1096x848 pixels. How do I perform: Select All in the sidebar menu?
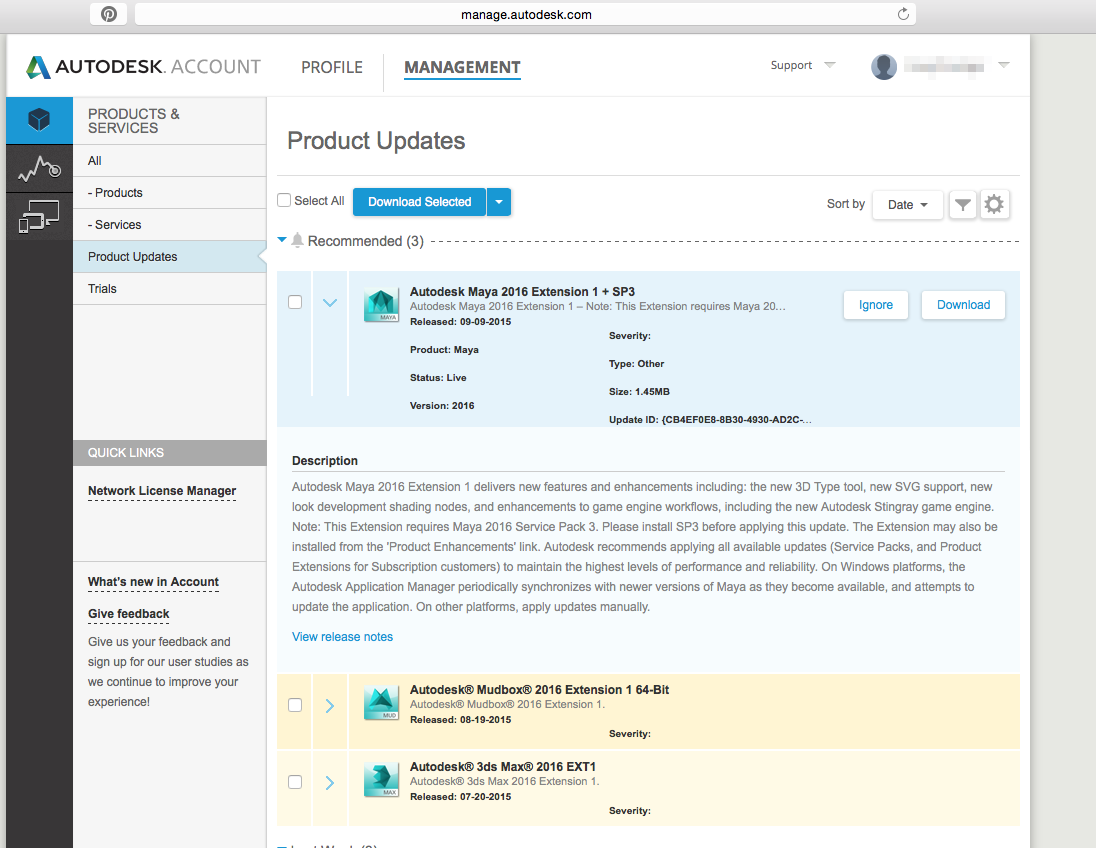[x=170, y=161]
